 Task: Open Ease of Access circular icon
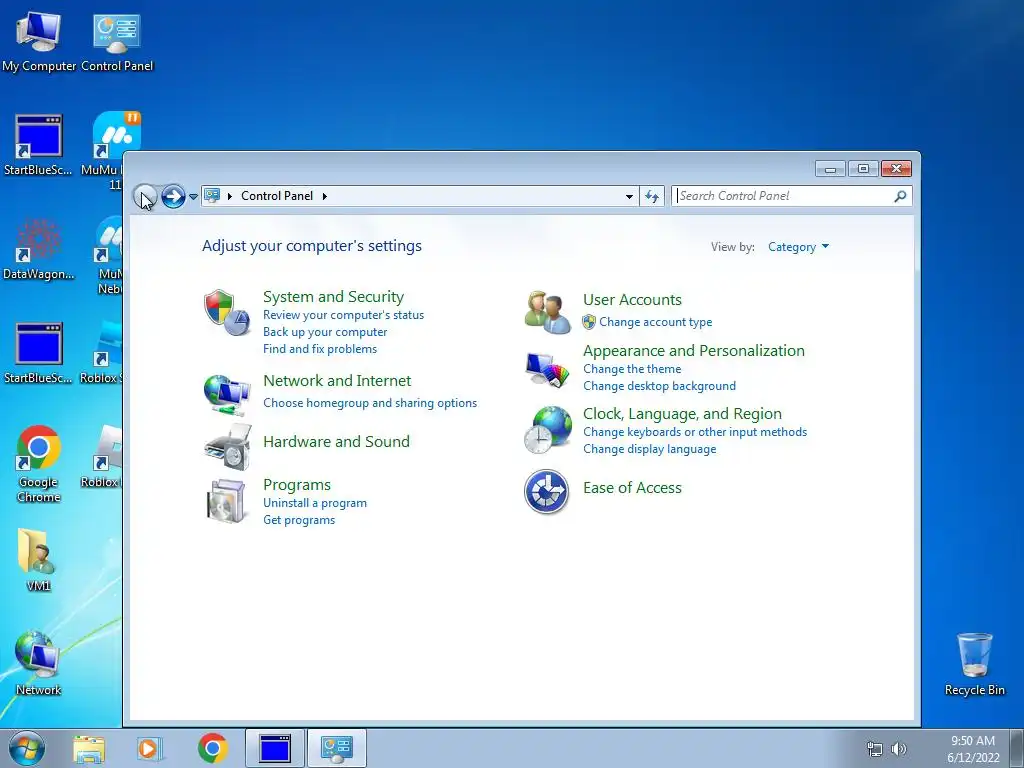(x=547, y=491)
